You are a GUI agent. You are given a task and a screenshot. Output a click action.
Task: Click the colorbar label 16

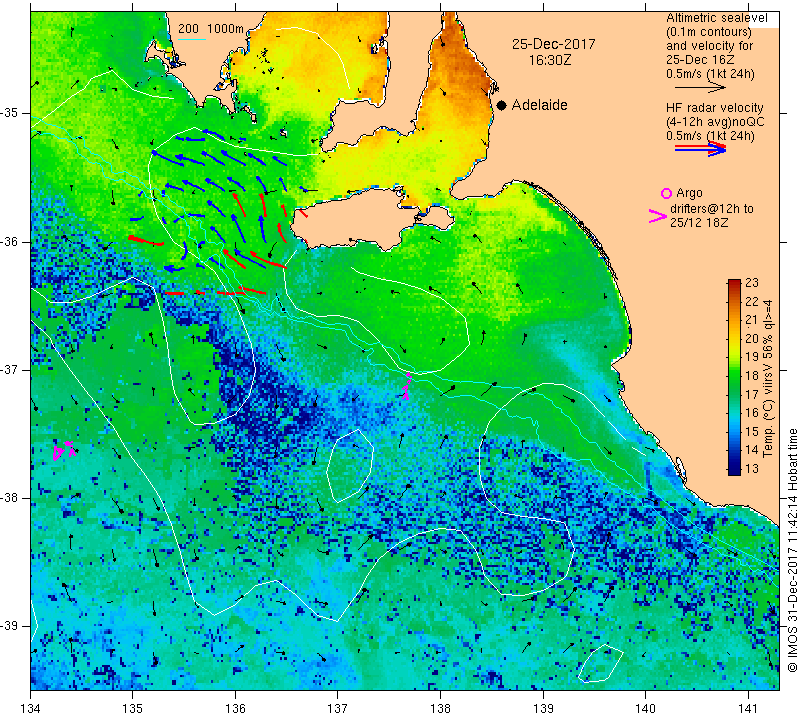coord(752,413)
